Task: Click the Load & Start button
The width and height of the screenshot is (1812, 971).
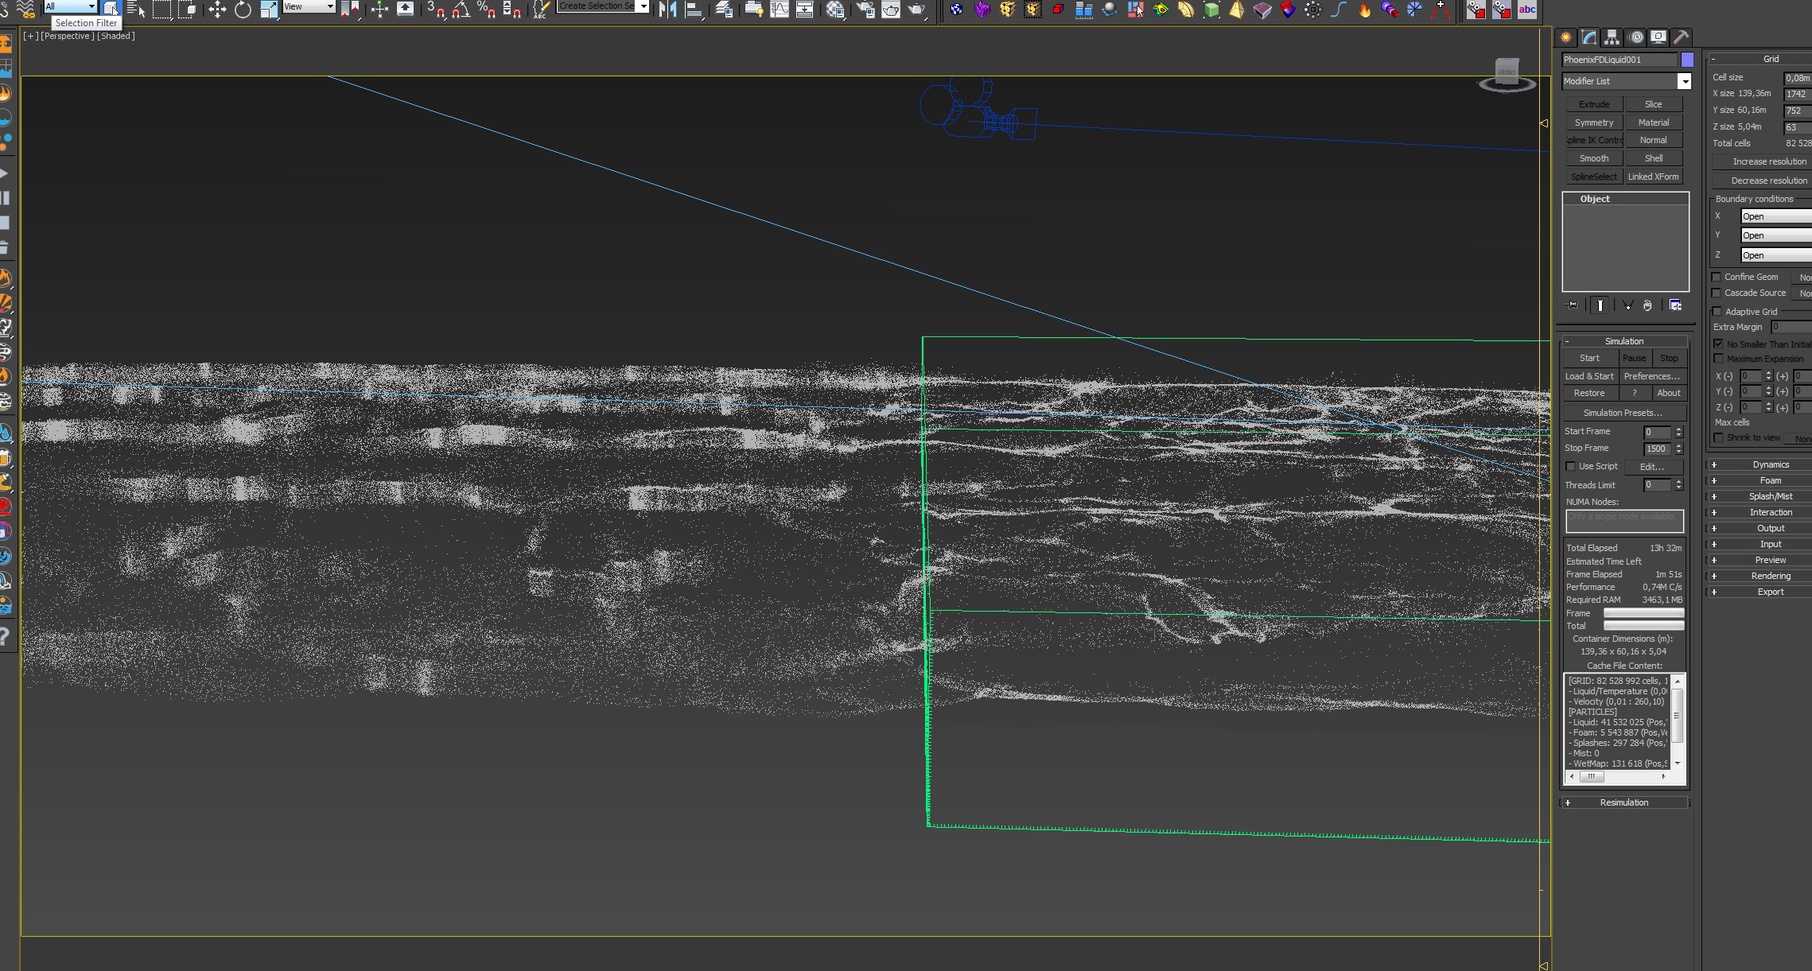Action: tap(1590, 376)
